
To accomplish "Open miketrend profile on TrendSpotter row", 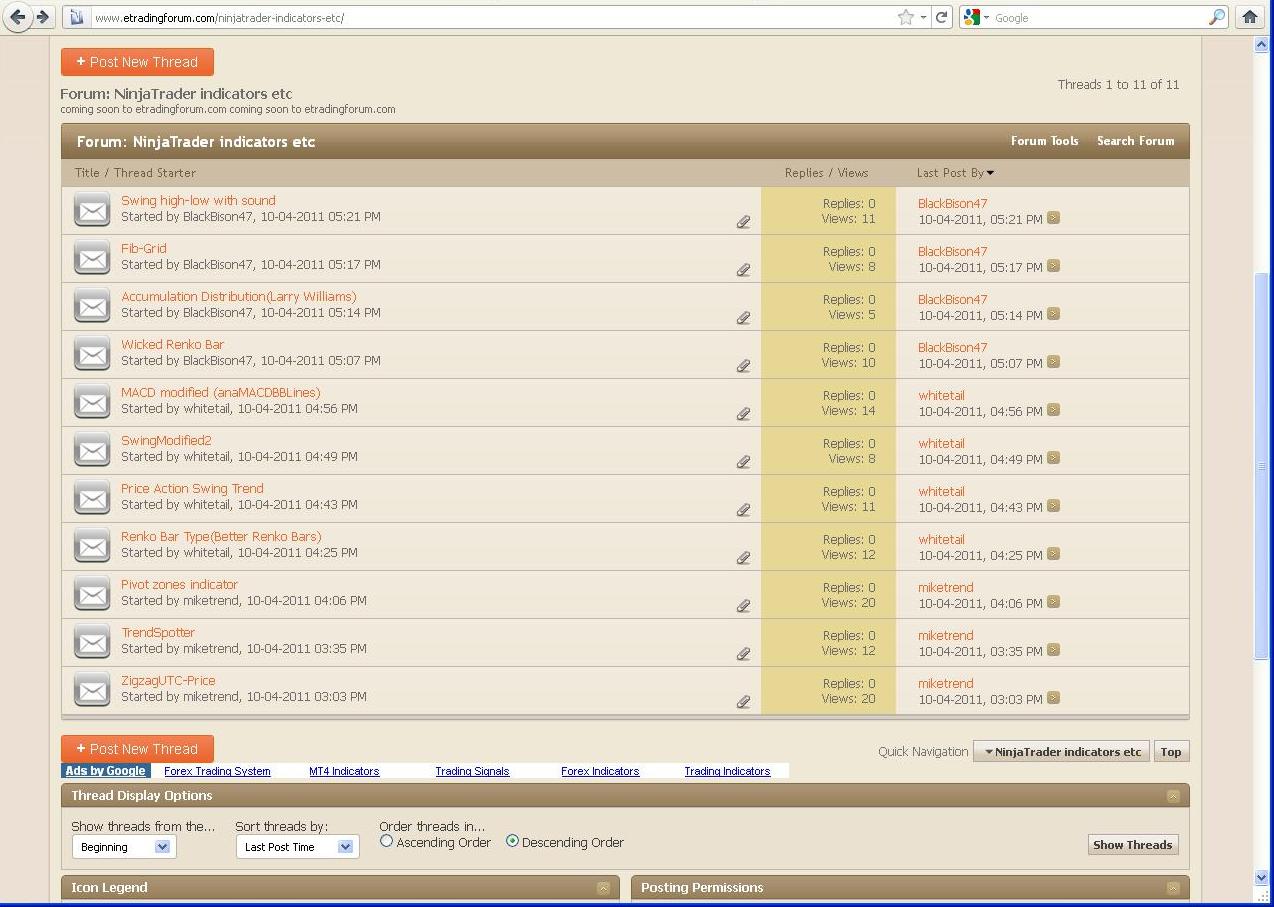I will pos(945,635).
